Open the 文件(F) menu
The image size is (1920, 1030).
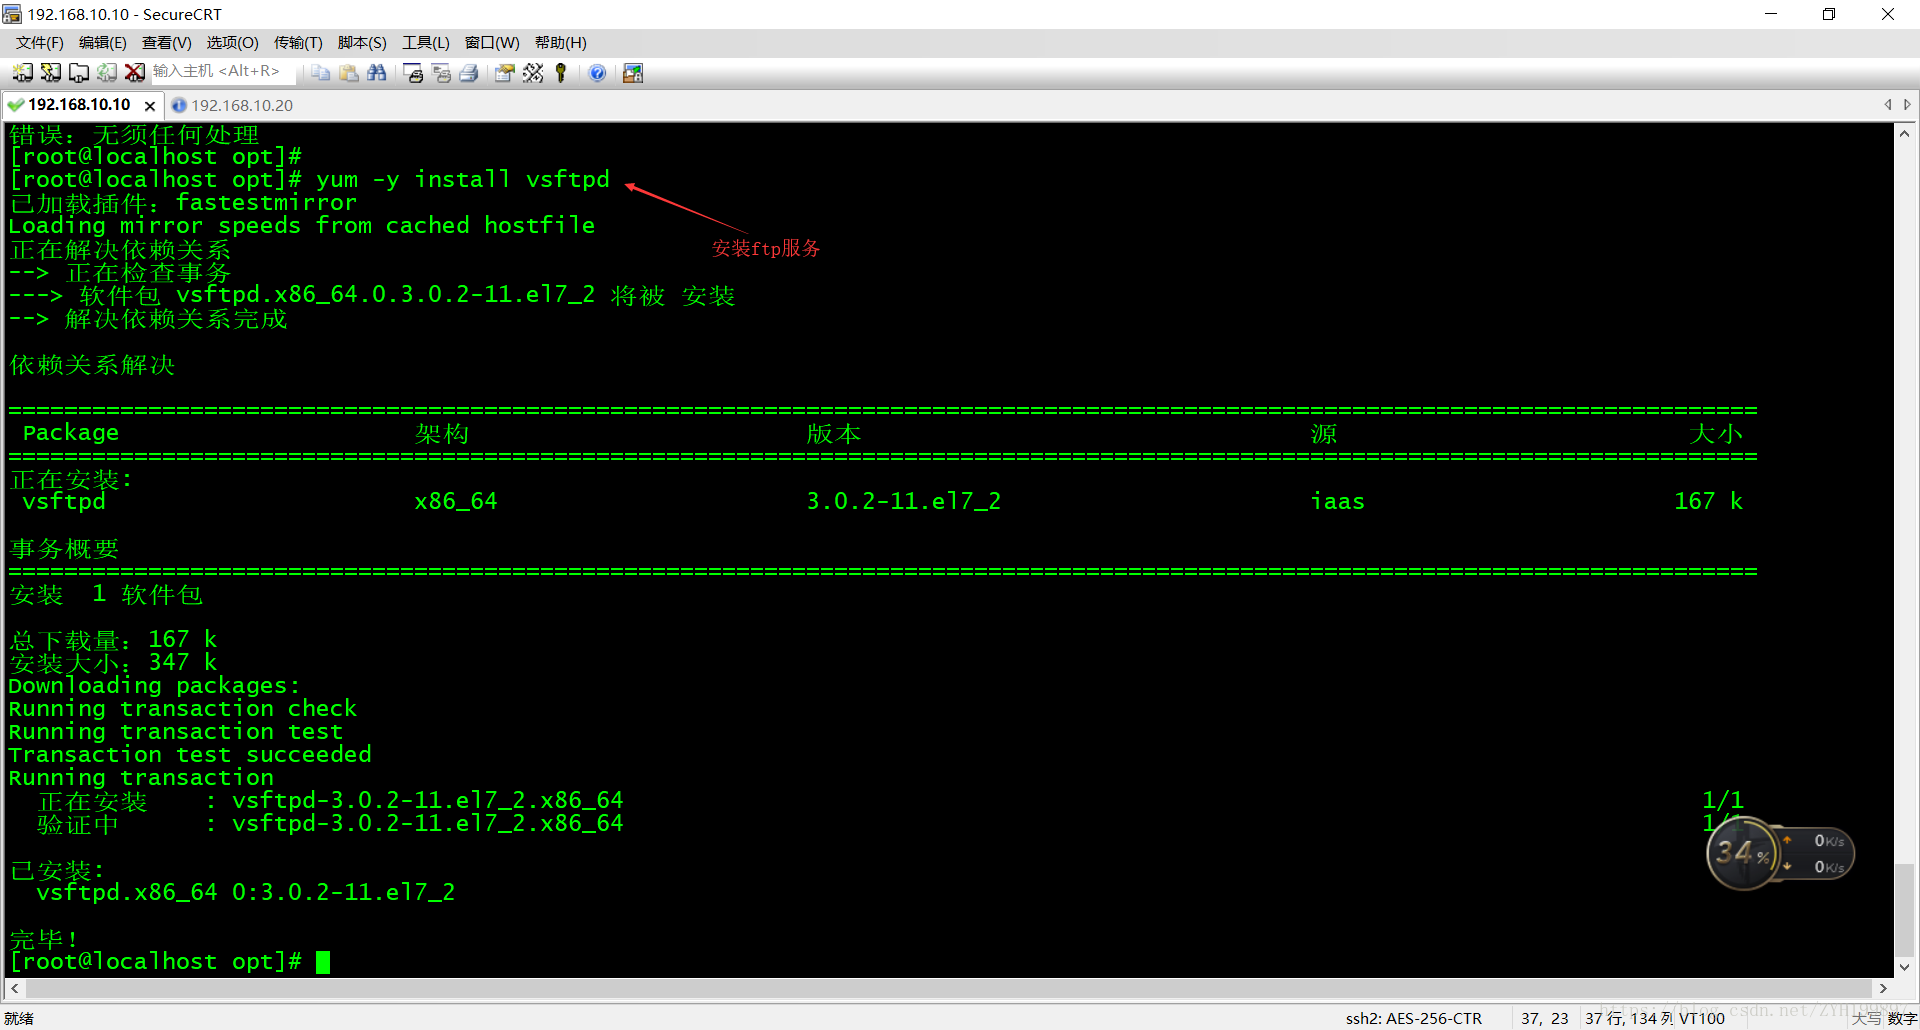pos(40,43)
